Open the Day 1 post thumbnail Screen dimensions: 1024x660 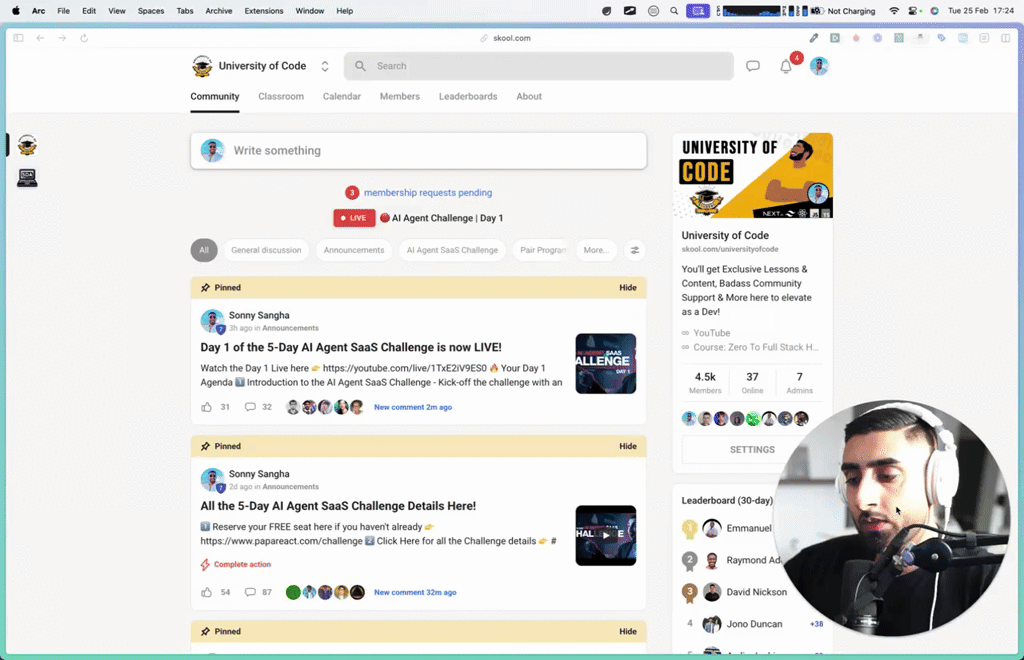(x=605, y=364)
